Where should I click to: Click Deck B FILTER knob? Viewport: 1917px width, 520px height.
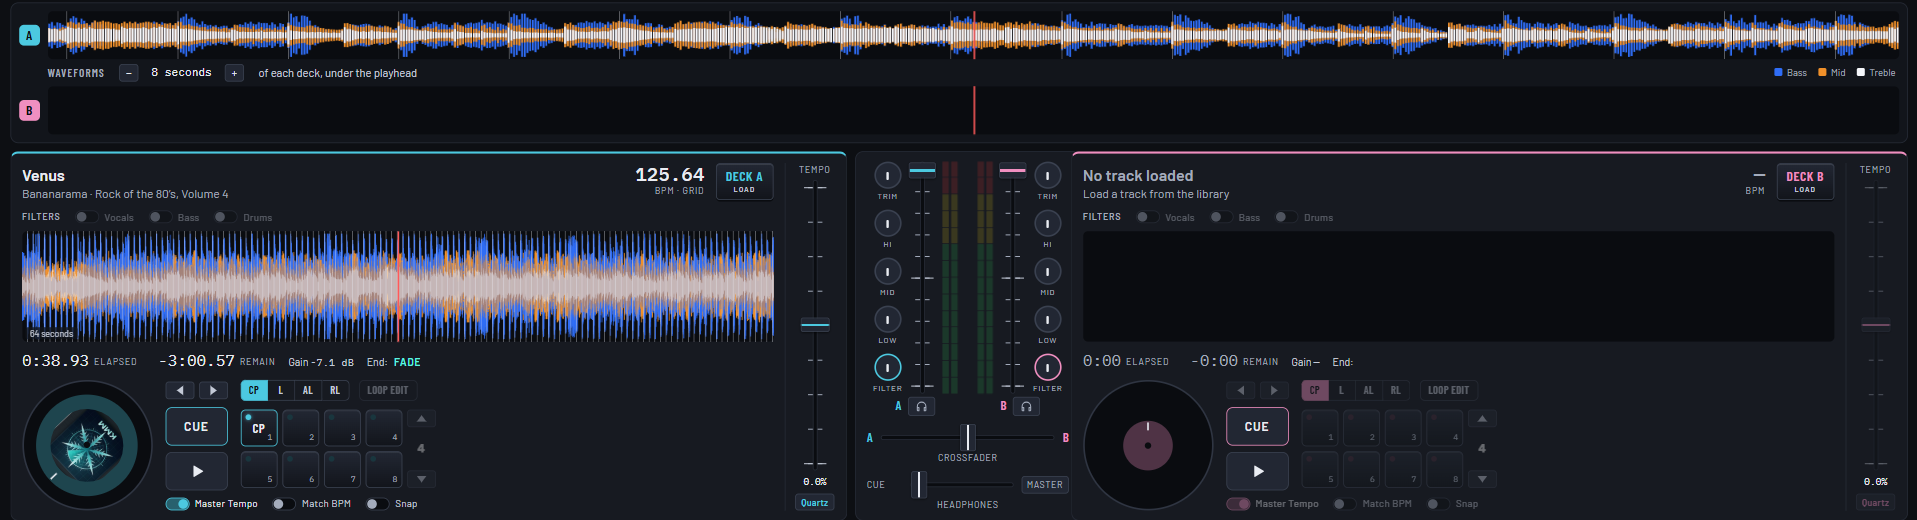[x=1047, y=367]
